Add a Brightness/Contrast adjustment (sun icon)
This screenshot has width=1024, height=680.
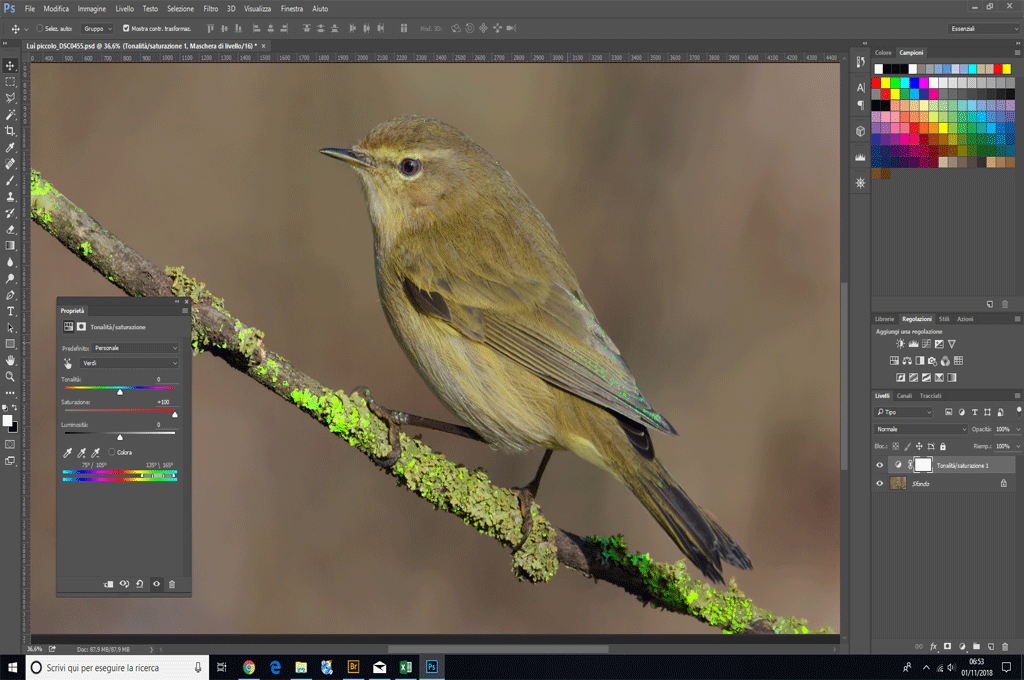click(x=900, y=344)
